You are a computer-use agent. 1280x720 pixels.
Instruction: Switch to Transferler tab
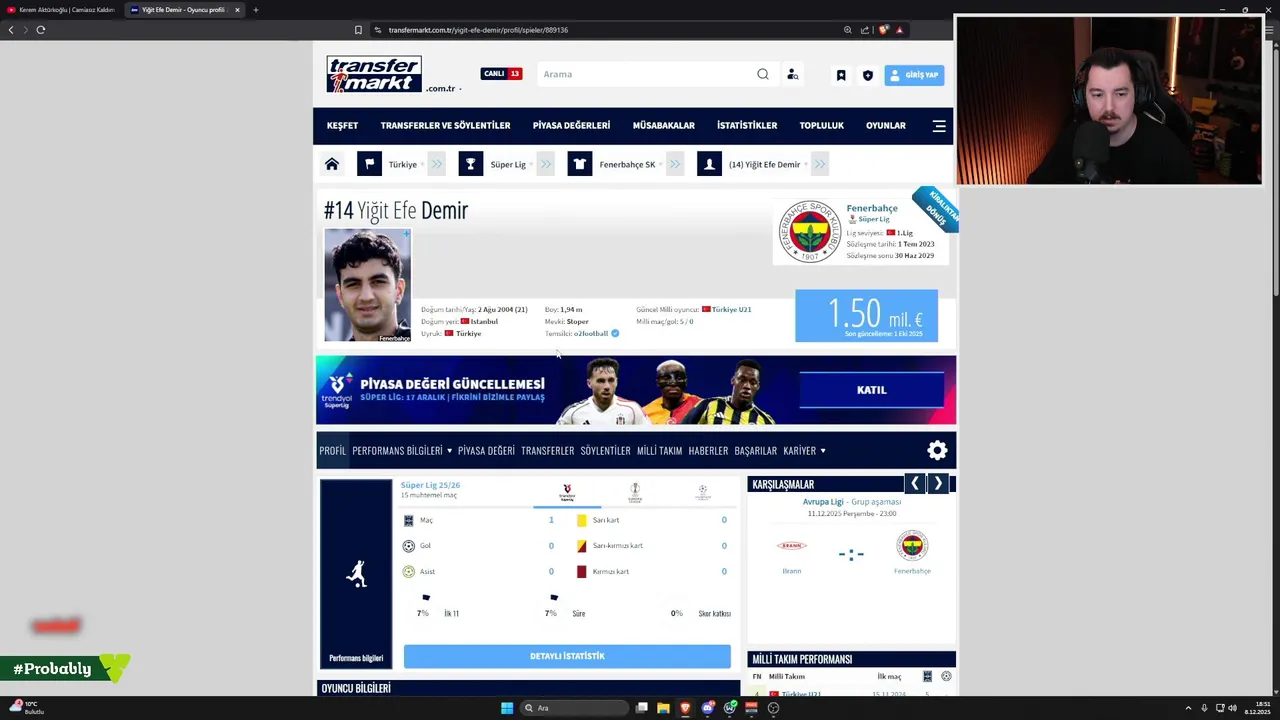click(547, 451)
